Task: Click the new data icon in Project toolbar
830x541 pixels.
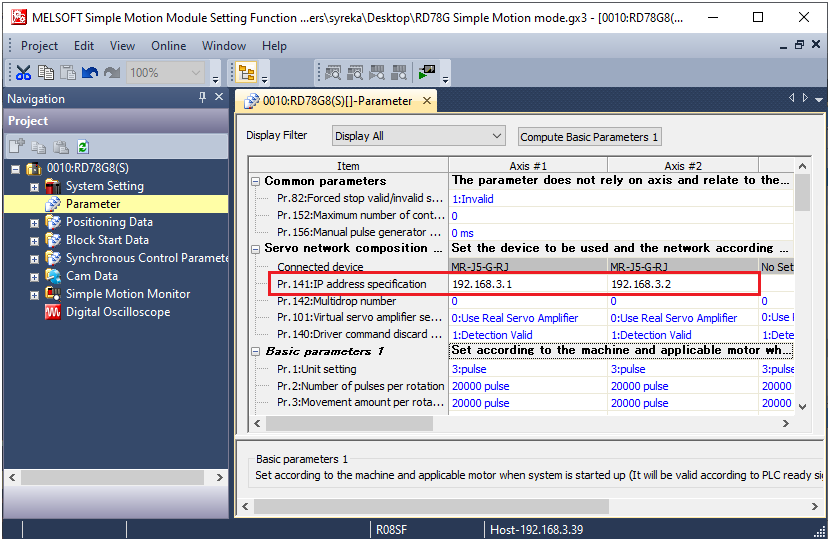Action: [x=17, y=146]
